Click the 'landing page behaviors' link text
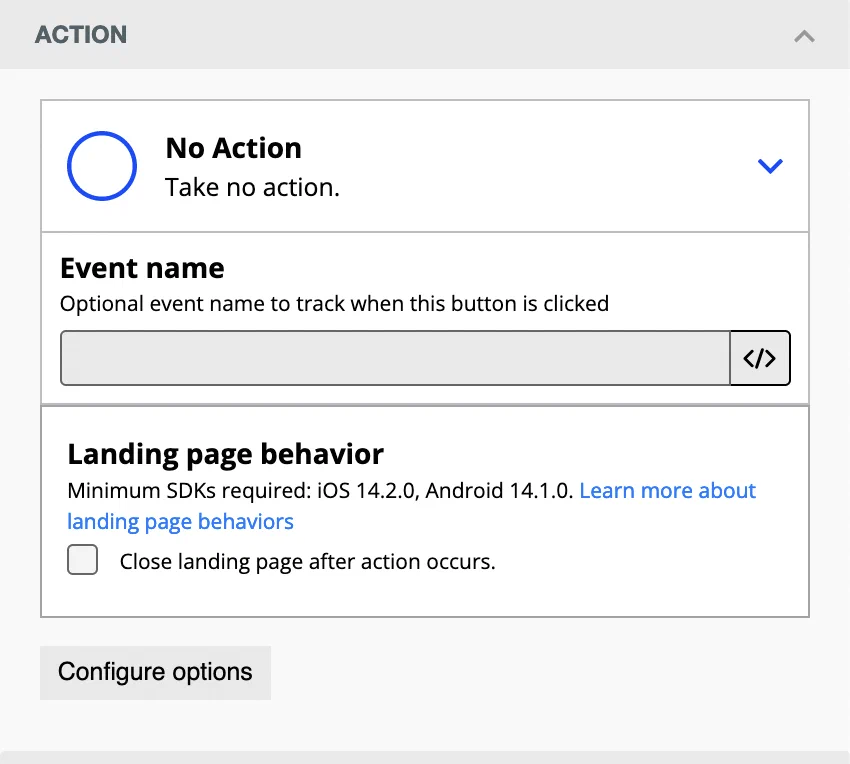The image size is (850, 764). pyautogui.click(x=180, y=521)
